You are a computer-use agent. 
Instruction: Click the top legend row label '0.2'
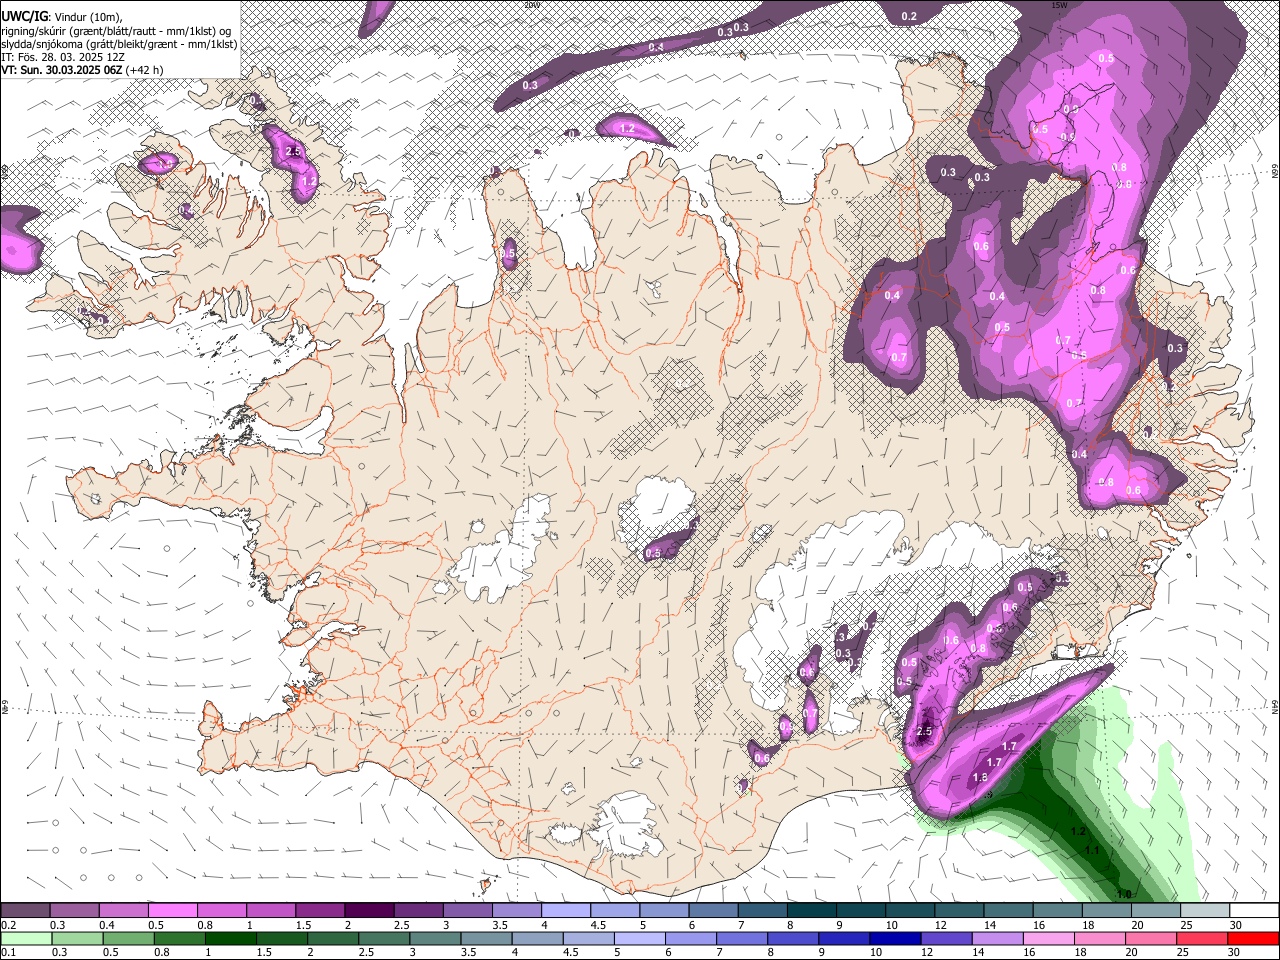click(x=9, y=925)
